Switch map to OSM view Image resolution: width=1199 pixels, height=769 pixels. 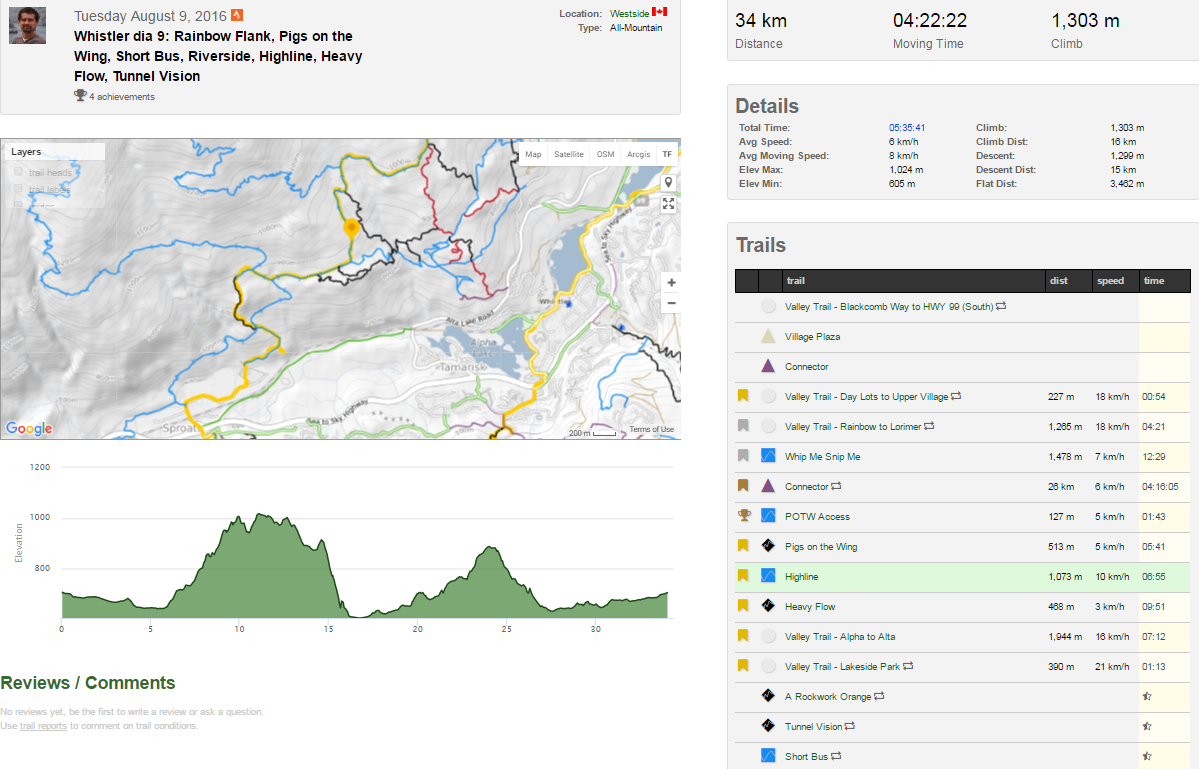click(605, 154)
